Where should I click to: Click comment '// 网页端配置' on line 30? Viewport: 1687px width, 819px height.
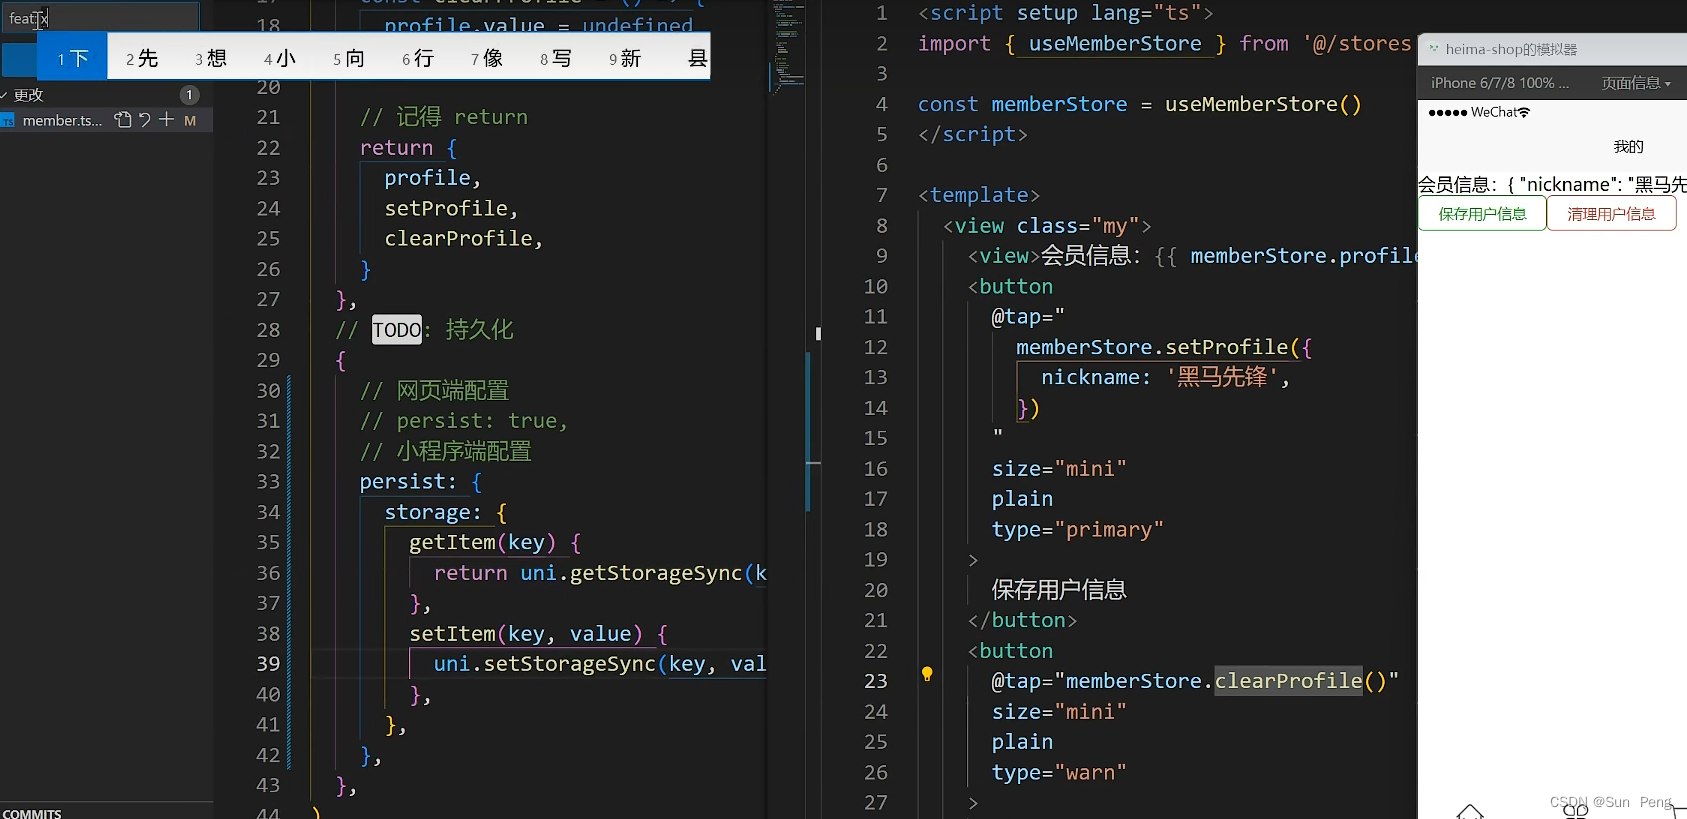pyautogui.click(x=435, y=391)
